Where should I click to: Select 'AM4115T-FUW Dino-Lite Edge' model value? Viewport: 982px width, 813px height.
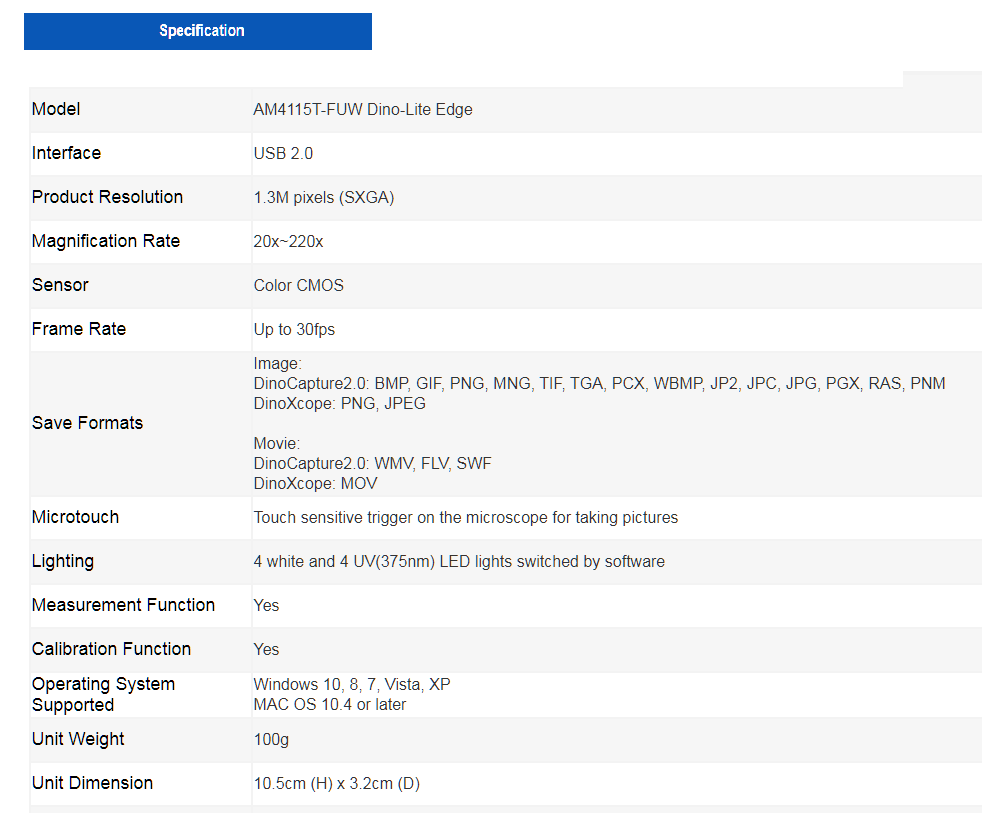click(x=363, y=110)
